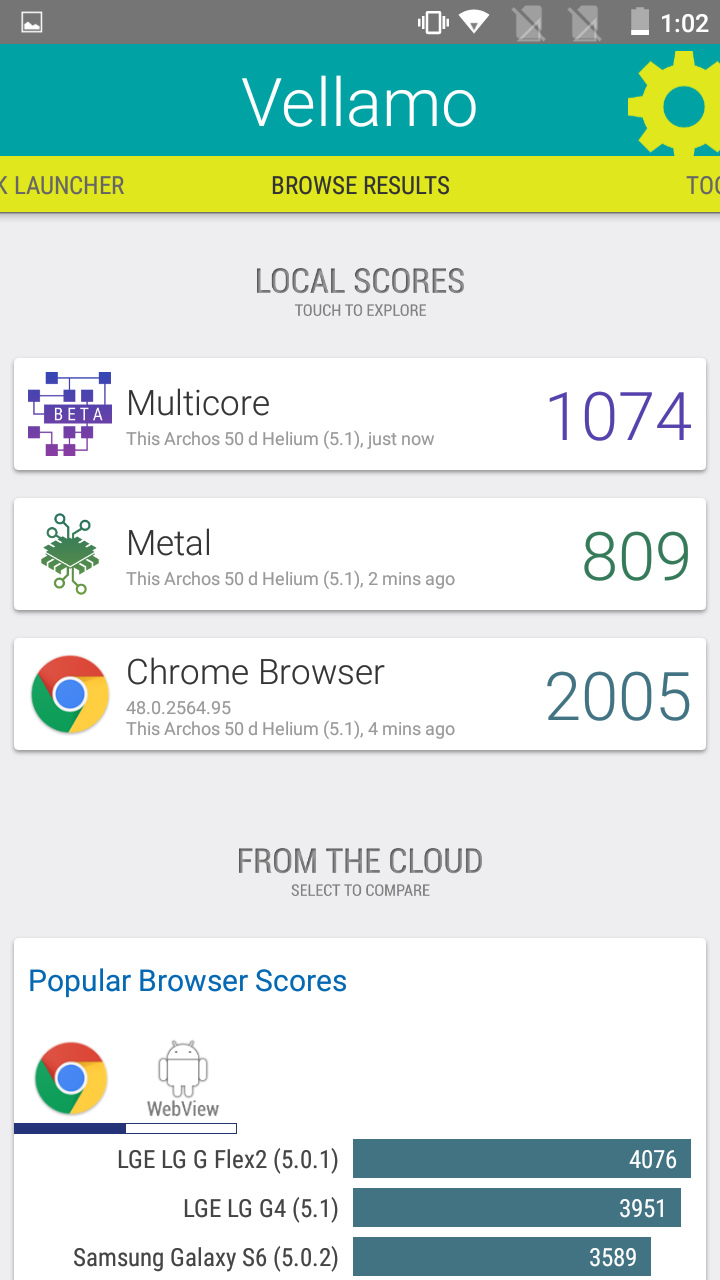Select the WebView Android icon
720x1280 pixels.
pyautogui.click(x=182, y=1078)
